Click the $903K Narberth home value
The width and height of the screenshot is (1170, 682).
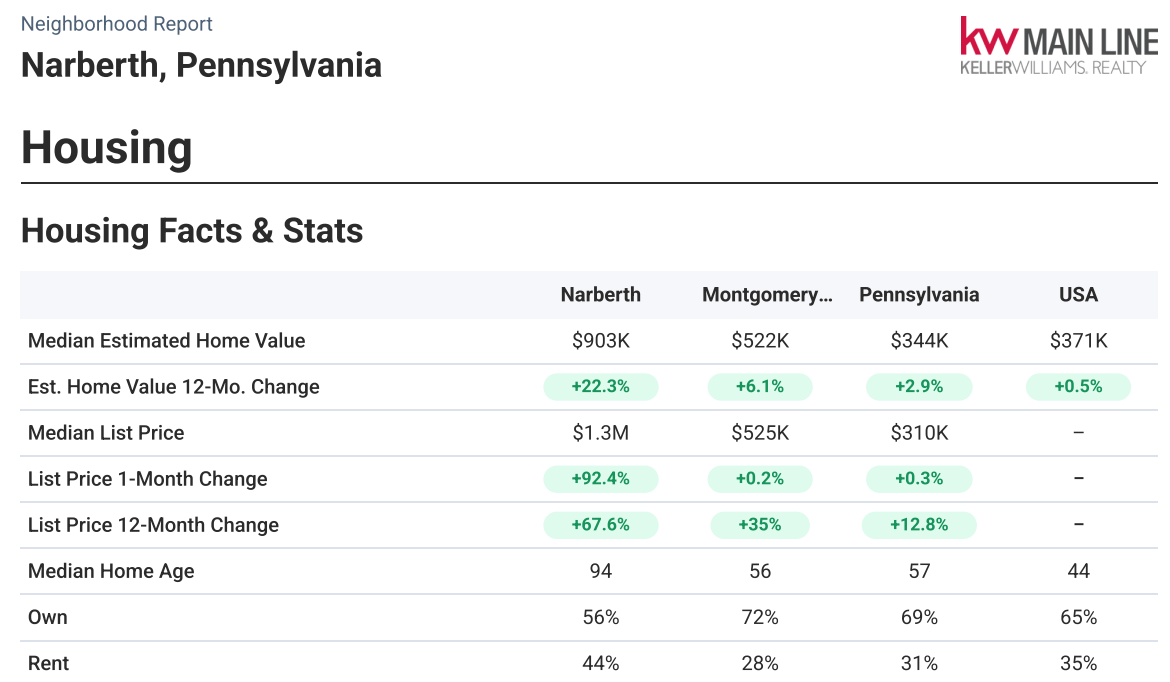pos(600,341)
